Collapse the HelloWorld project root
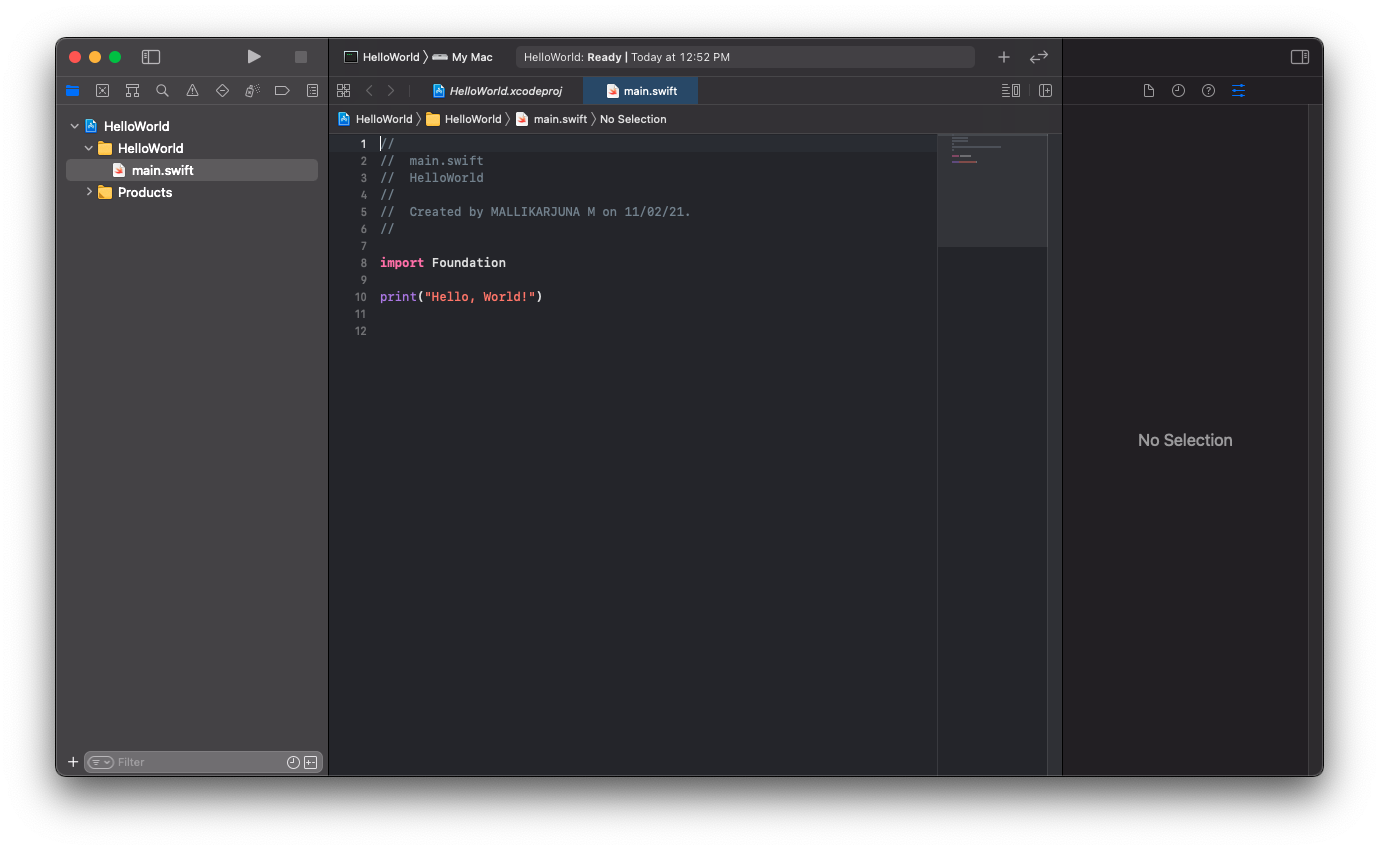1379x850 pixels. click(75, 126)
